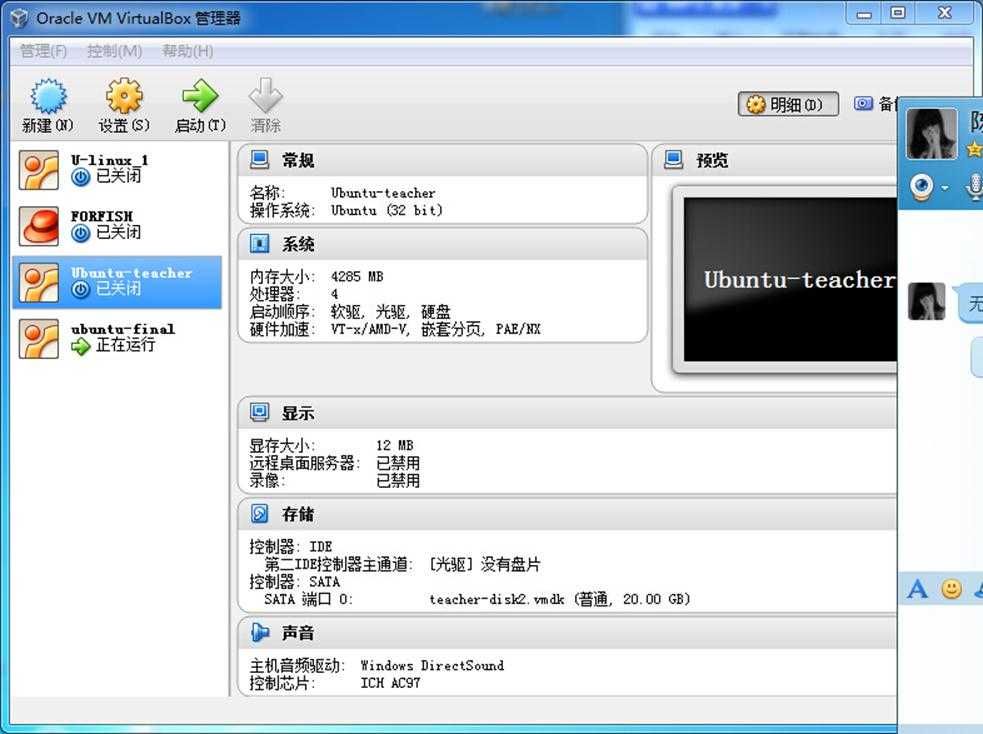Image resolution: width=983 pixels, height=734 pixels.
Task: Click the 显示 display section icon
Action: pyautogui.click(x=260, y=412)
